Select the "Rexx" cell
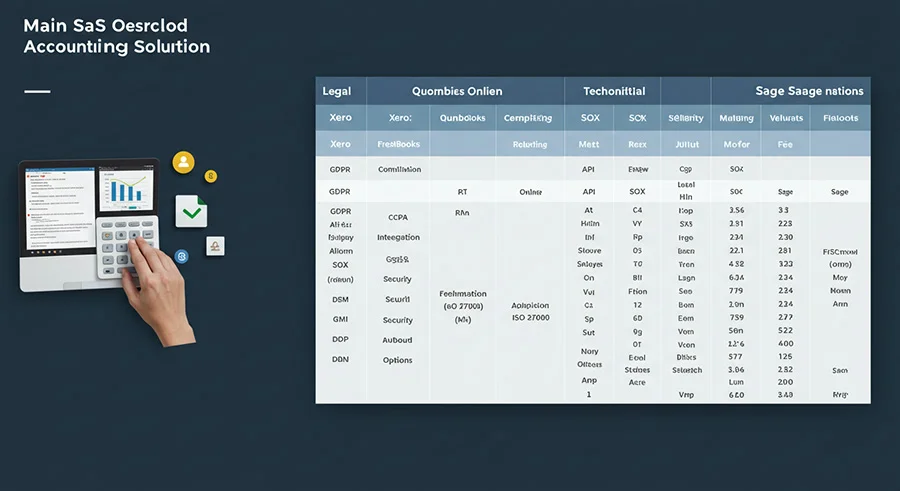Screen dimensions: 900x491 tap(637, 145)
